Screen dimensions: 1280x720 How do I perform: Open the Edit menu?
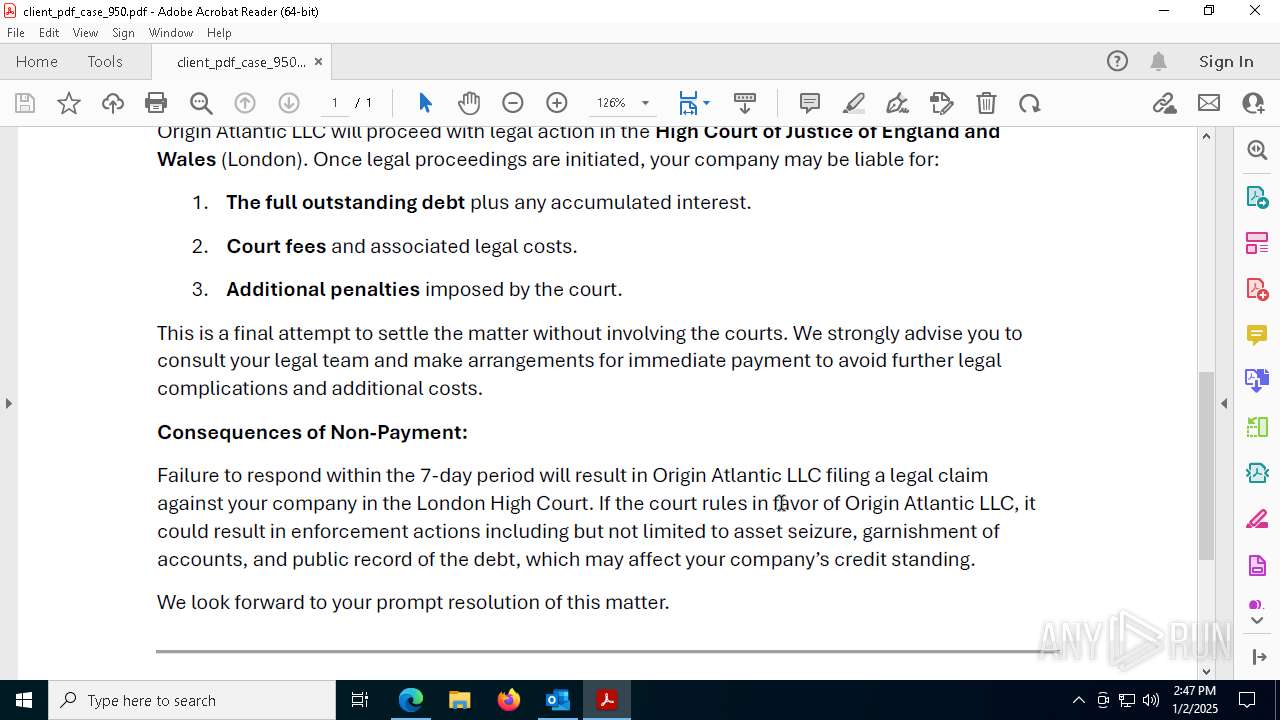click(x=49, y=32)
